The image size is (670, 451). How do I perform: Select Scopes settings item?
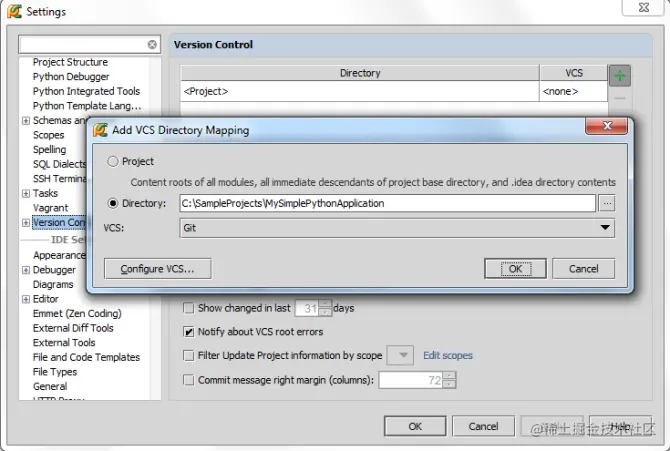[x=49, y=135]
